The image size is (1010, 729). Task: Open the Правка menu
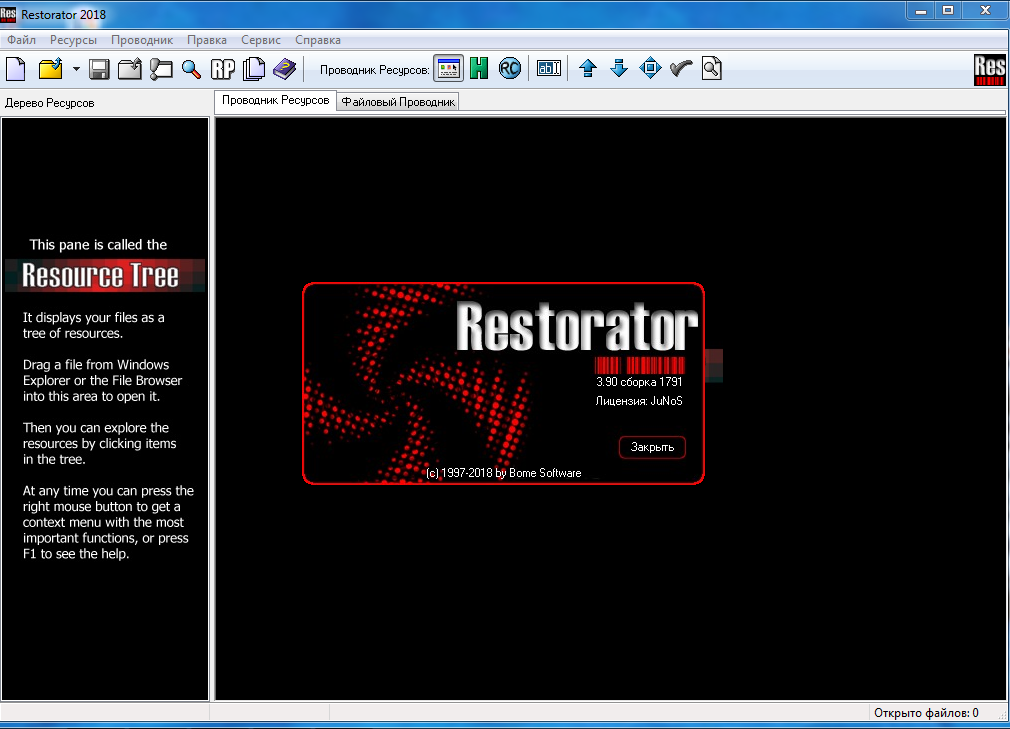point(207,40)
